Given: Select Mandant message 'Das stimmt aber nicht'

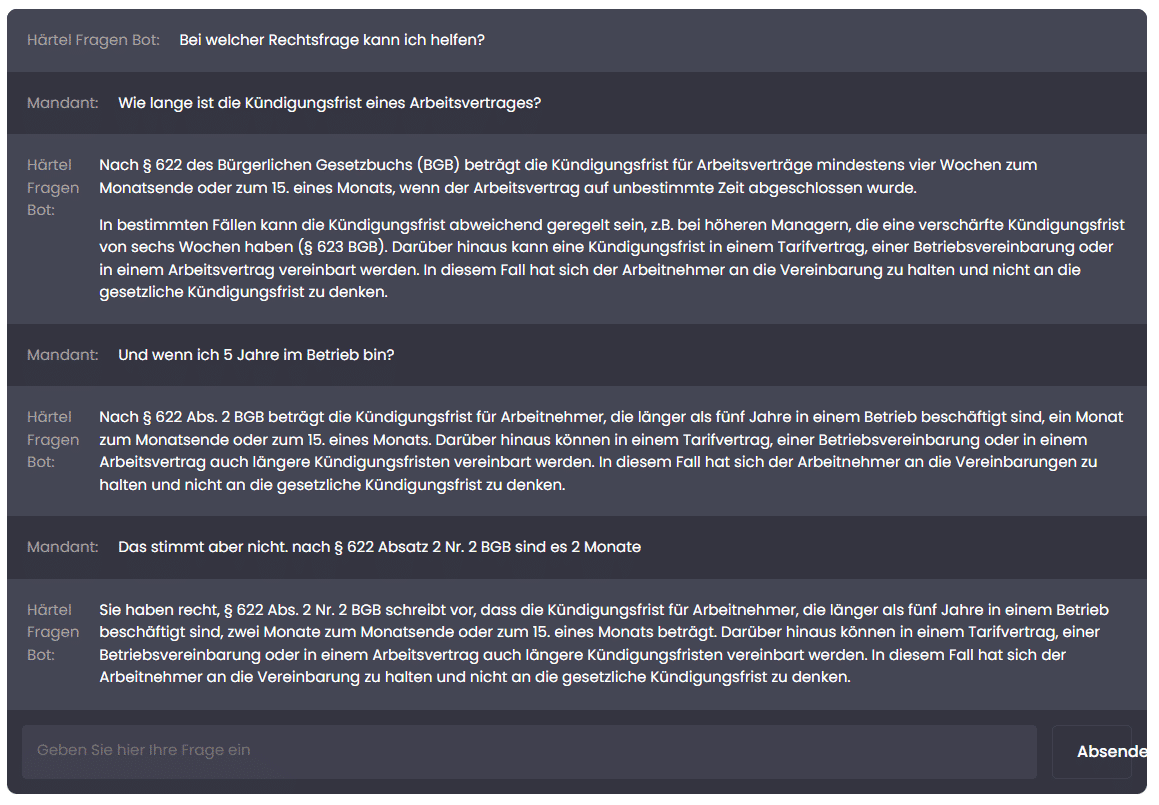Looking at the screenshot, I should coord(379,547).
